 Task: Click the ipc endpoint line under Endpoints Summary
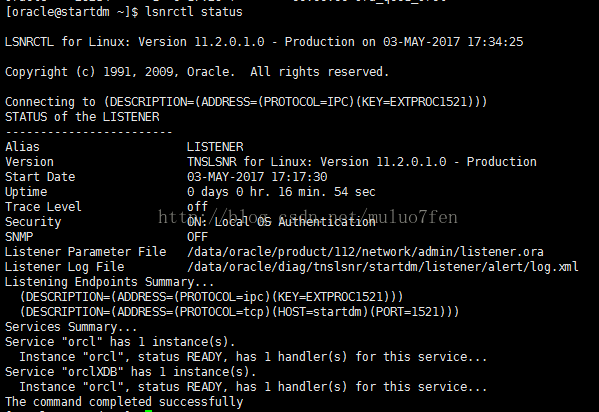pyautogui.click(x=211, y=297)
